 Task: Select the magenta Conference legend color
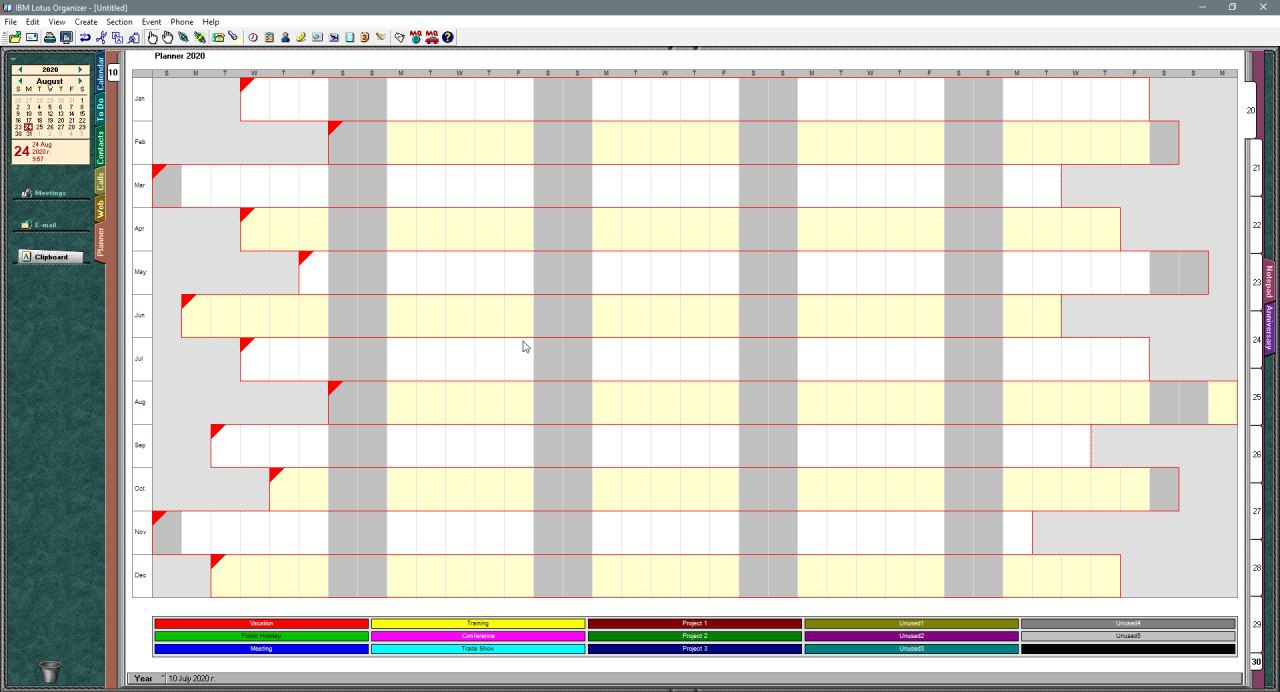(x=478, y=636)
